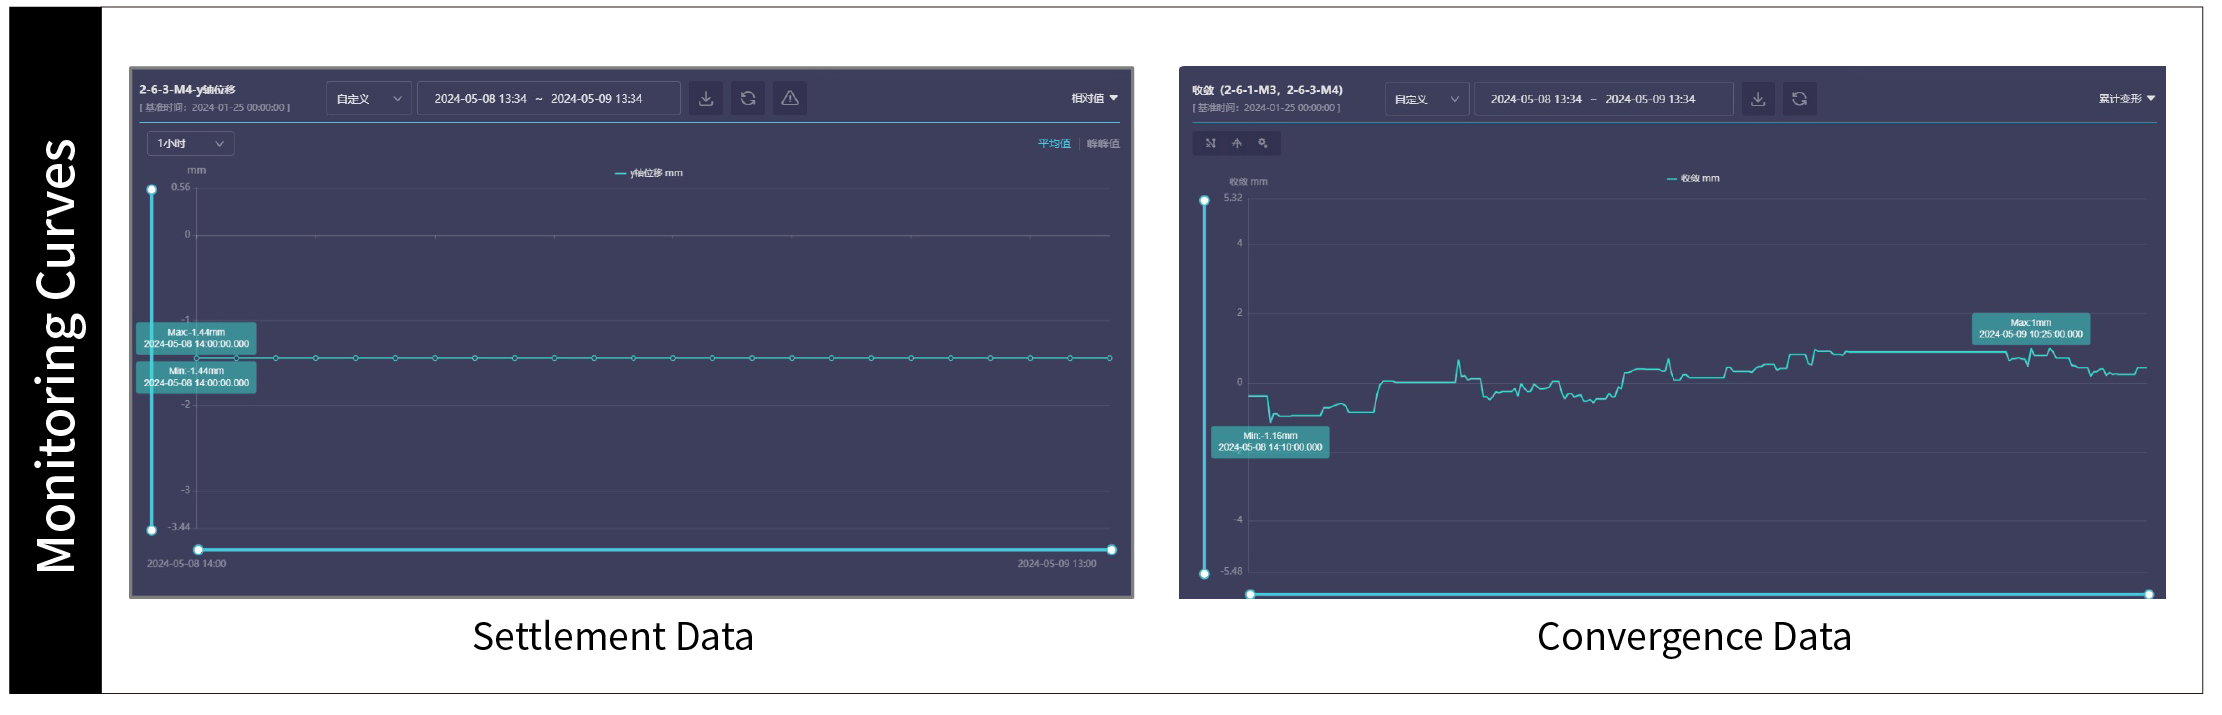This screenshot has height=715, width=2222.
Task: Open the 相对值 dropdown menu
Action: [x=1094, y=98]
